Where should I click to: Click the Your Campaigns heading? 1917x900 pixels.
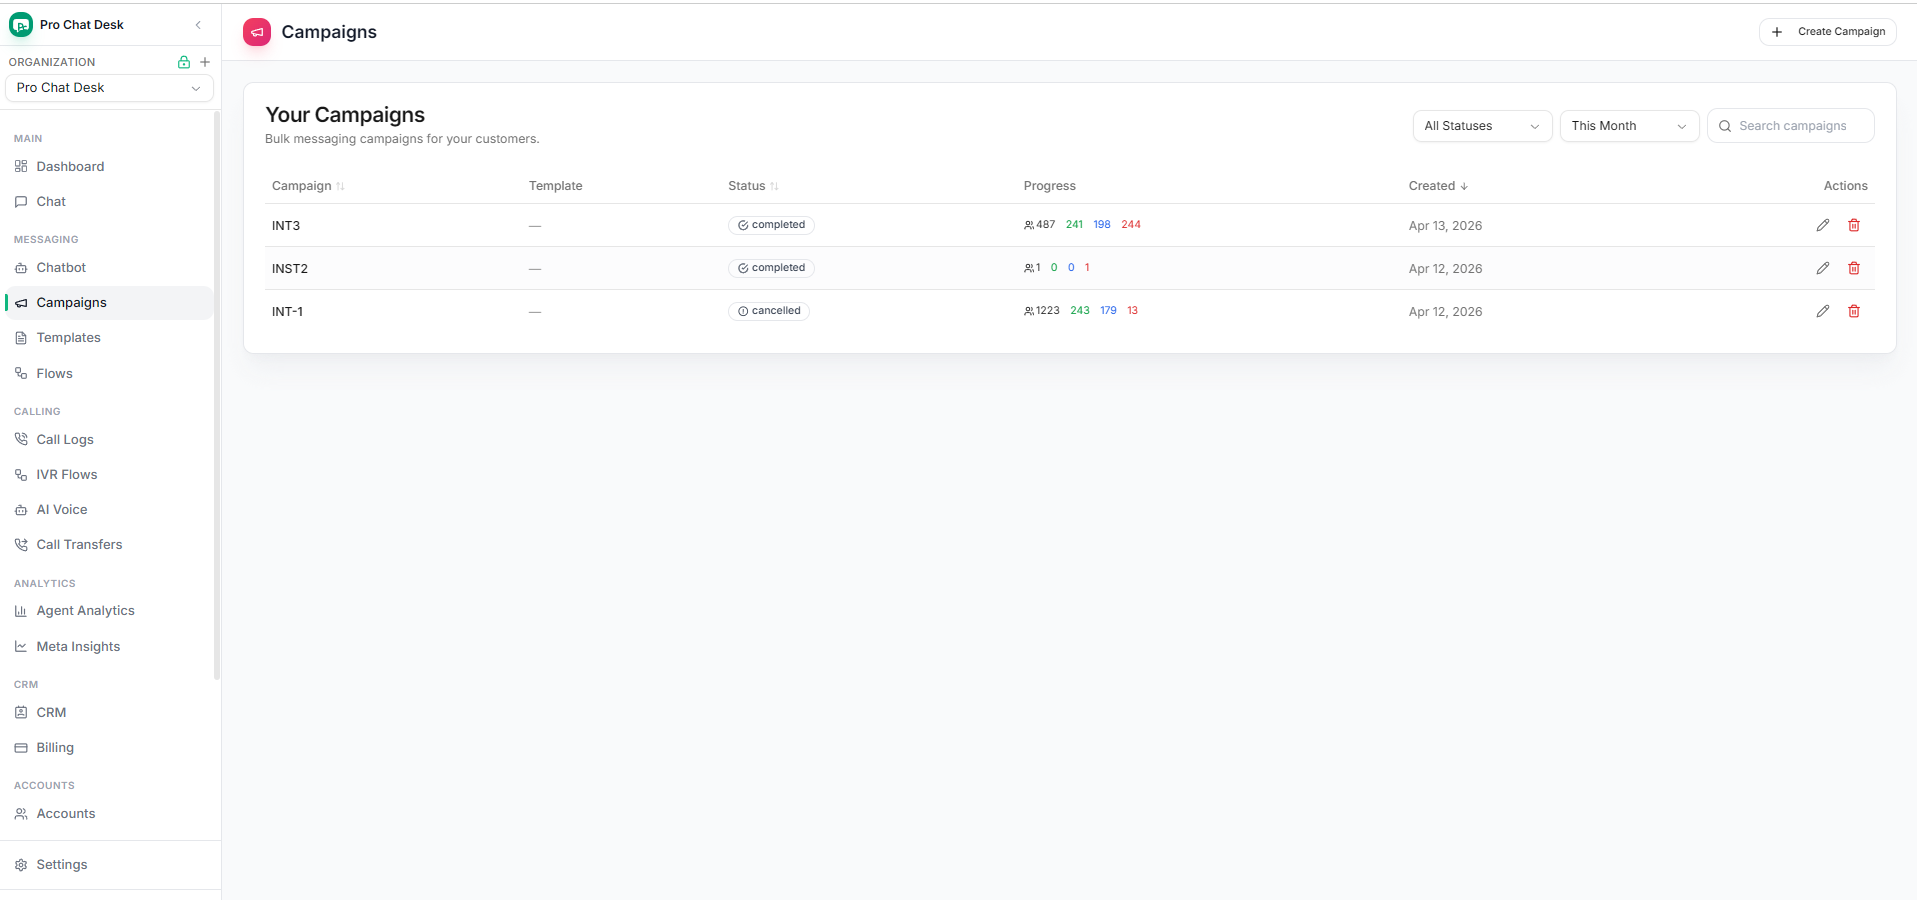coord(345,115)
